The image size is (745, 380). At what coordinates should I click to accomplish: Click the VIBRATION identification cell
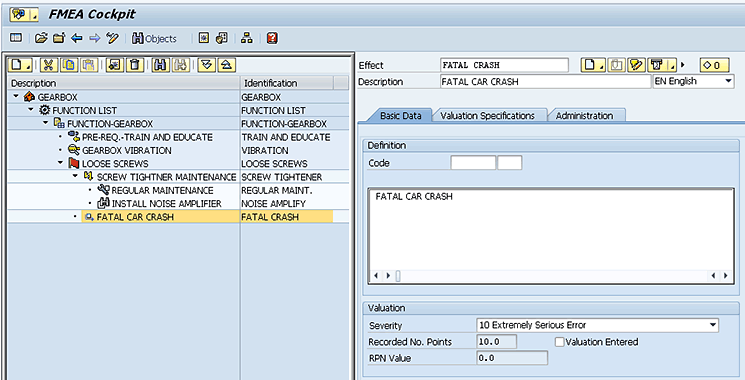(265, 150)
